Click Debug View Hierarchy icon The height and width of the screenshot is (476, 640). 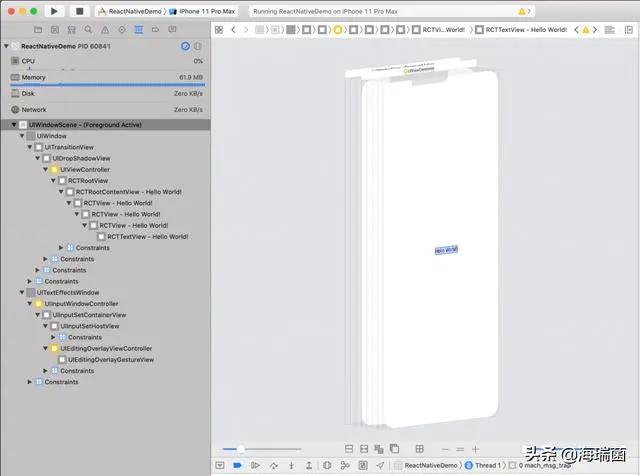(327, 465)
